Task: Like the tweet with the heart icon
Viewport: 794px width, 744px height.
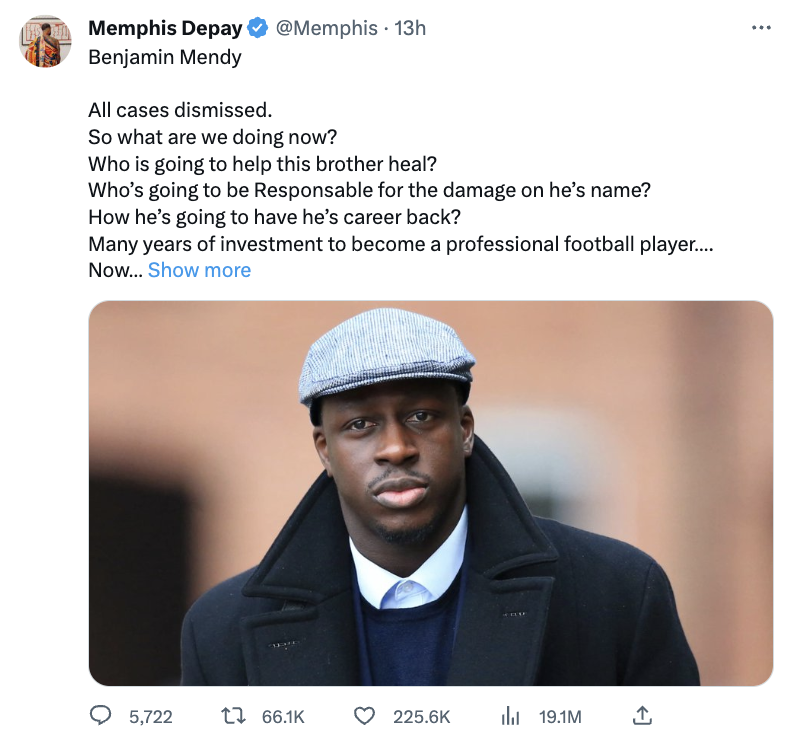Action: pyautogui.click(x=365, y=716)
